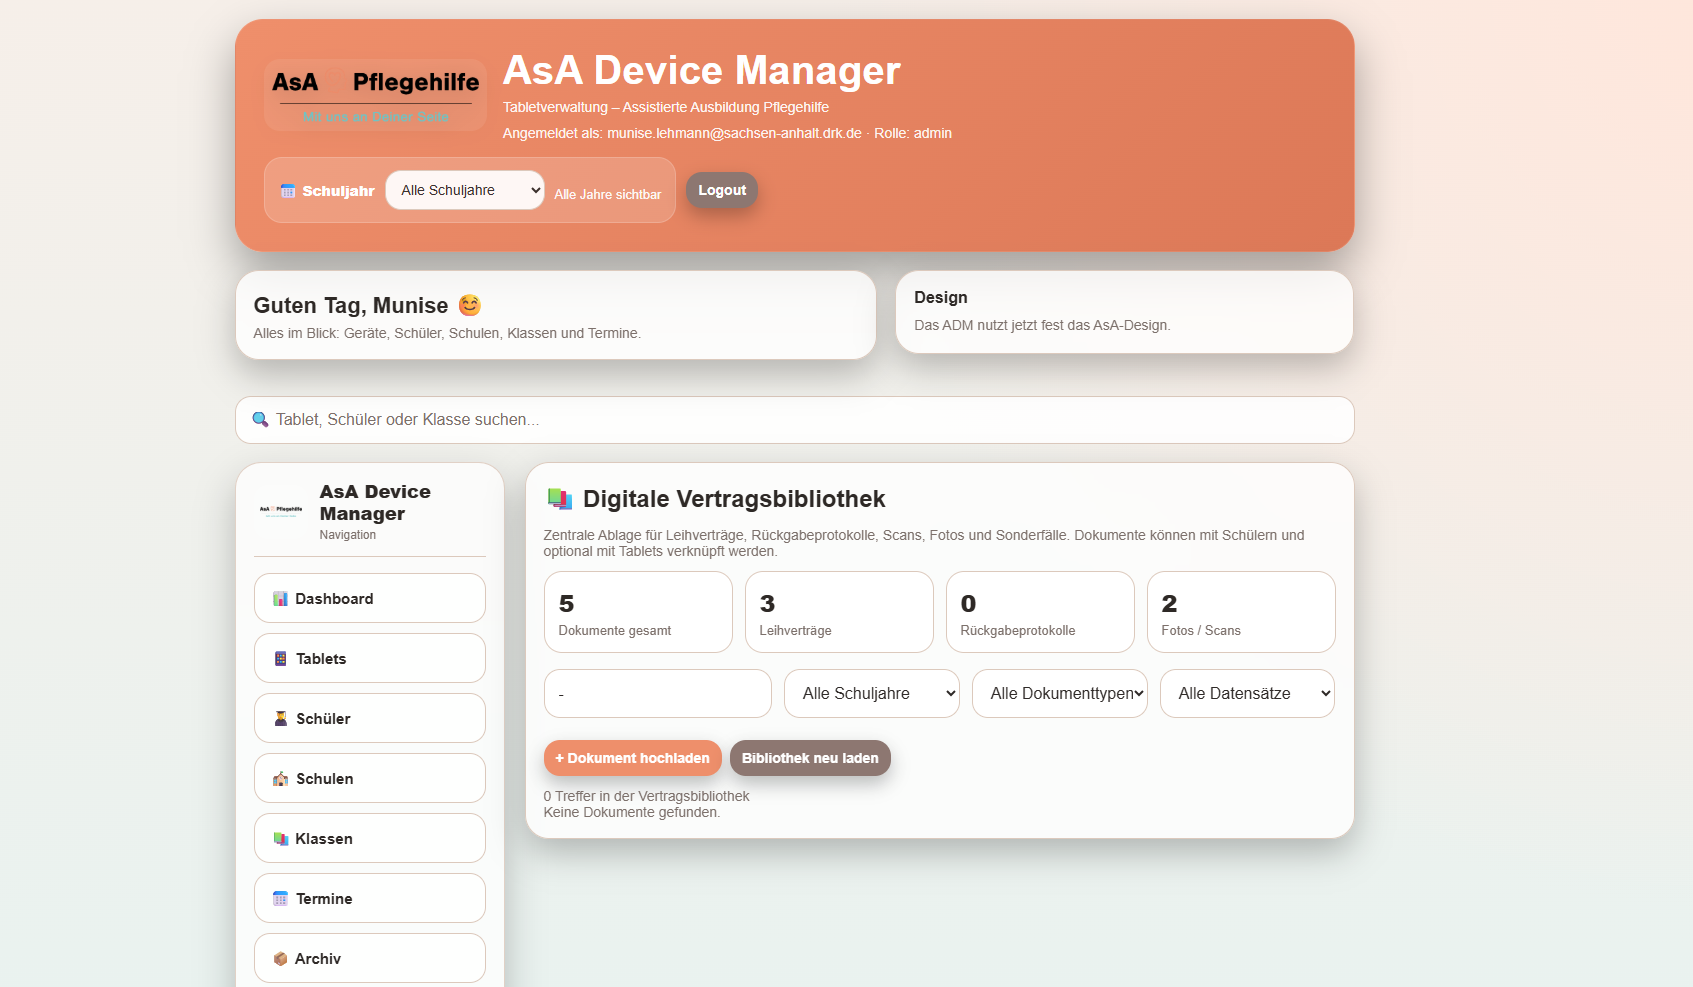Click the large 'AsA Device Manager' header title
This screenshot has height=987, width=1693.
pos(702,70)
